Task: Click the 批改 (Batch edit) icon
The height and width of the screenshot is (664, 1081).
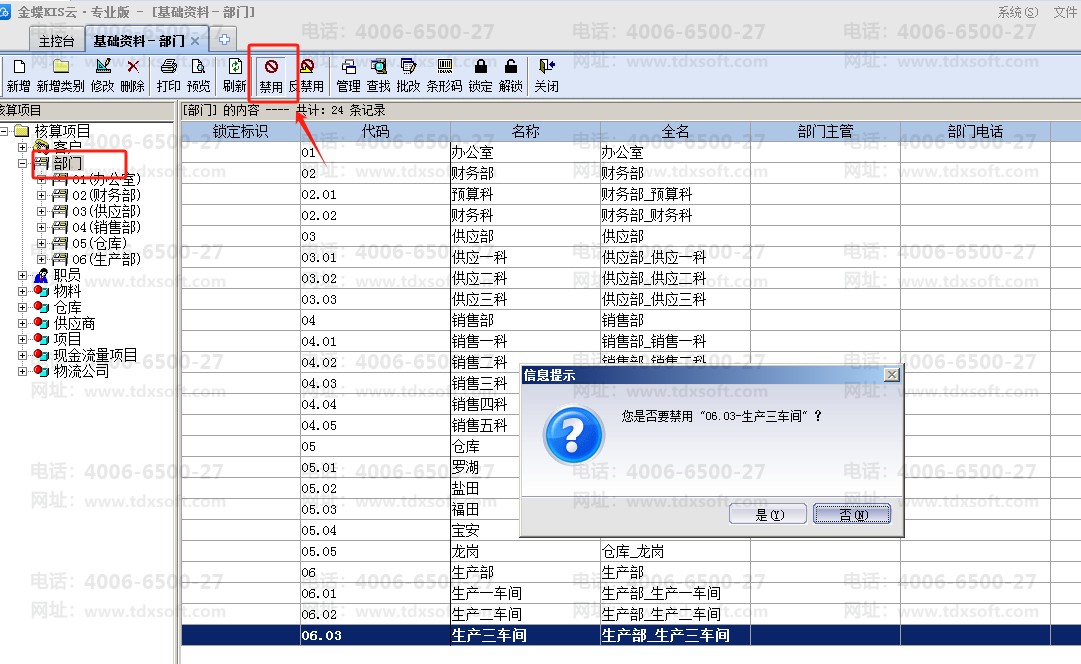Action: pos(408,67)
